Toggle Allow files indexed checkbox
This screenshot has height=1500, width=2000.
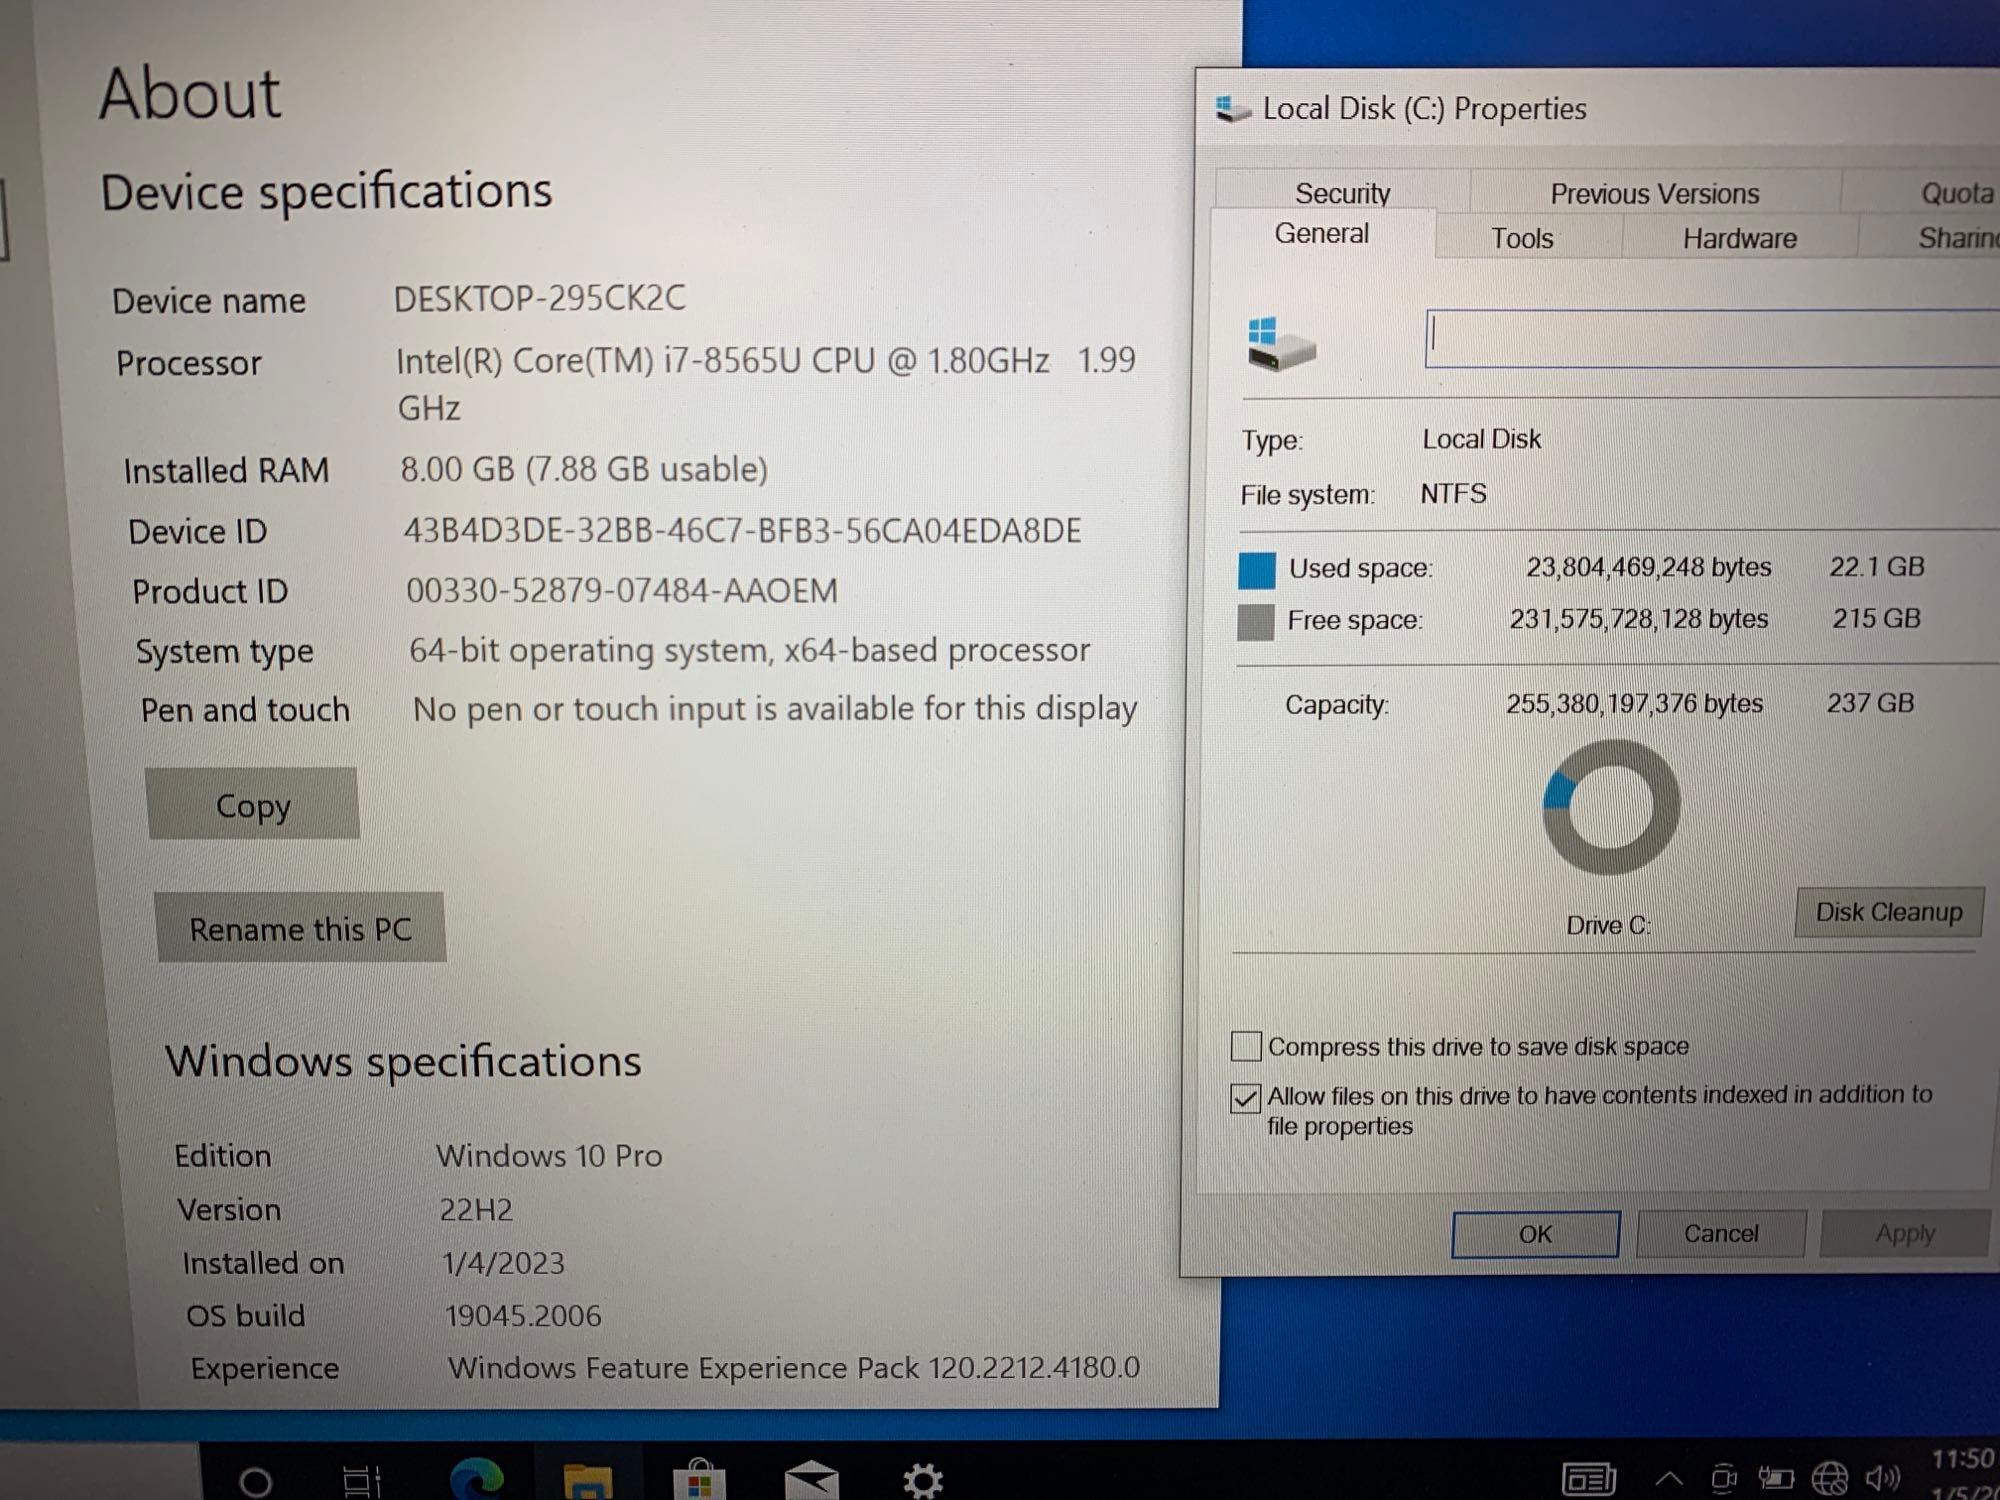1245,1098
